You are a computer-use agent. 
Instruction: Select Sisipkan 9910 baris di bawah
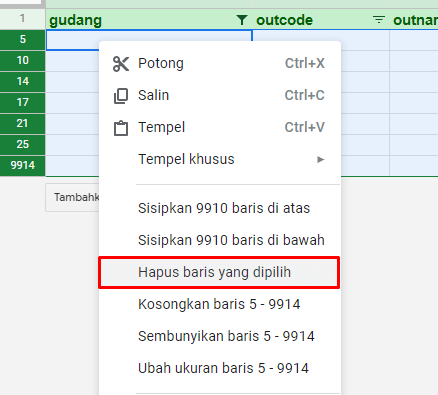click(220, 240)
